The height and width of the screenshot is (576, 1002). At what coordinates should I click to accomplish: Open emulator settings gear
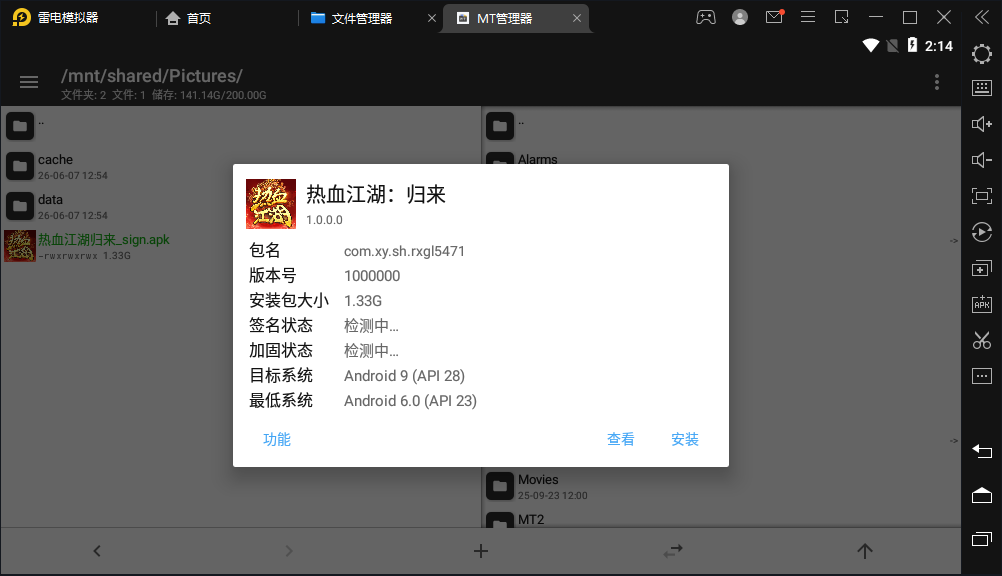coord(982,54)
